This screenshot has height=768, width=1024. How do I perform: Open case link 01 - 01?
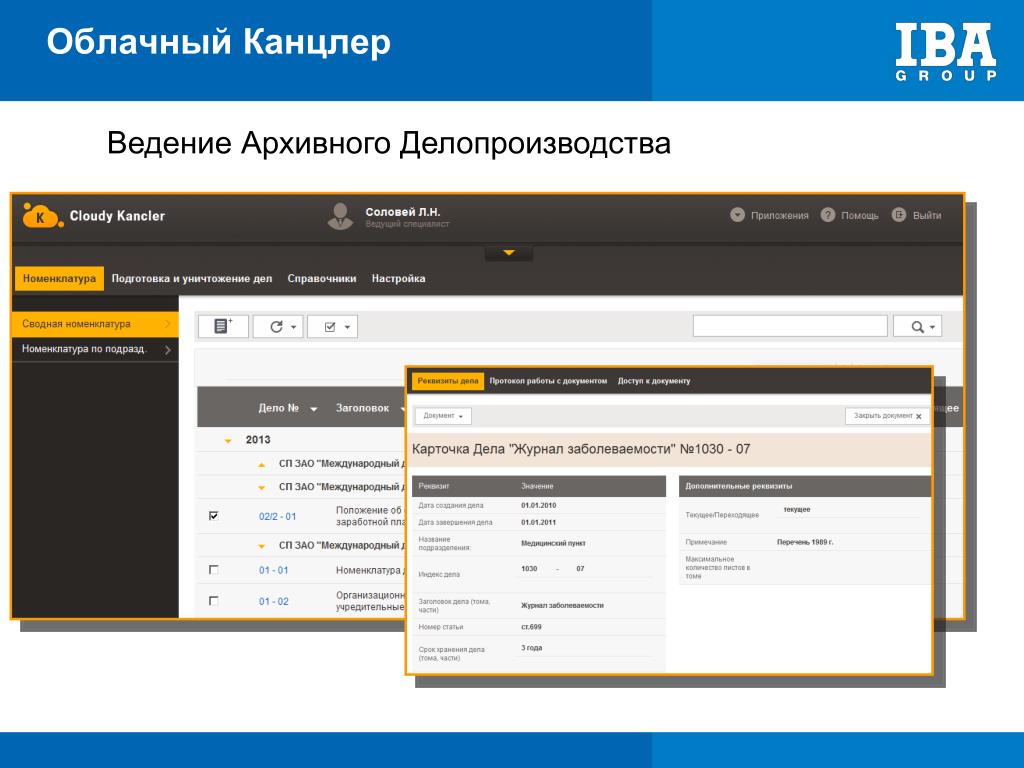click(x=273, y=570)
